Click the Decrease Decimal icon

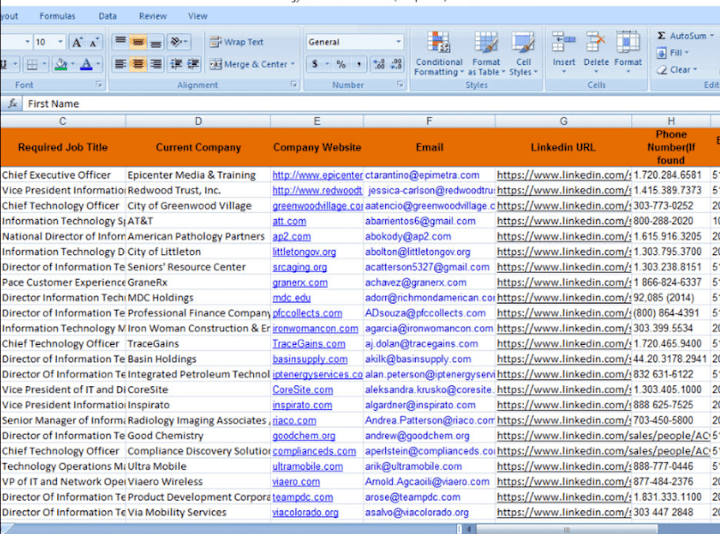[x=396, y=64]
